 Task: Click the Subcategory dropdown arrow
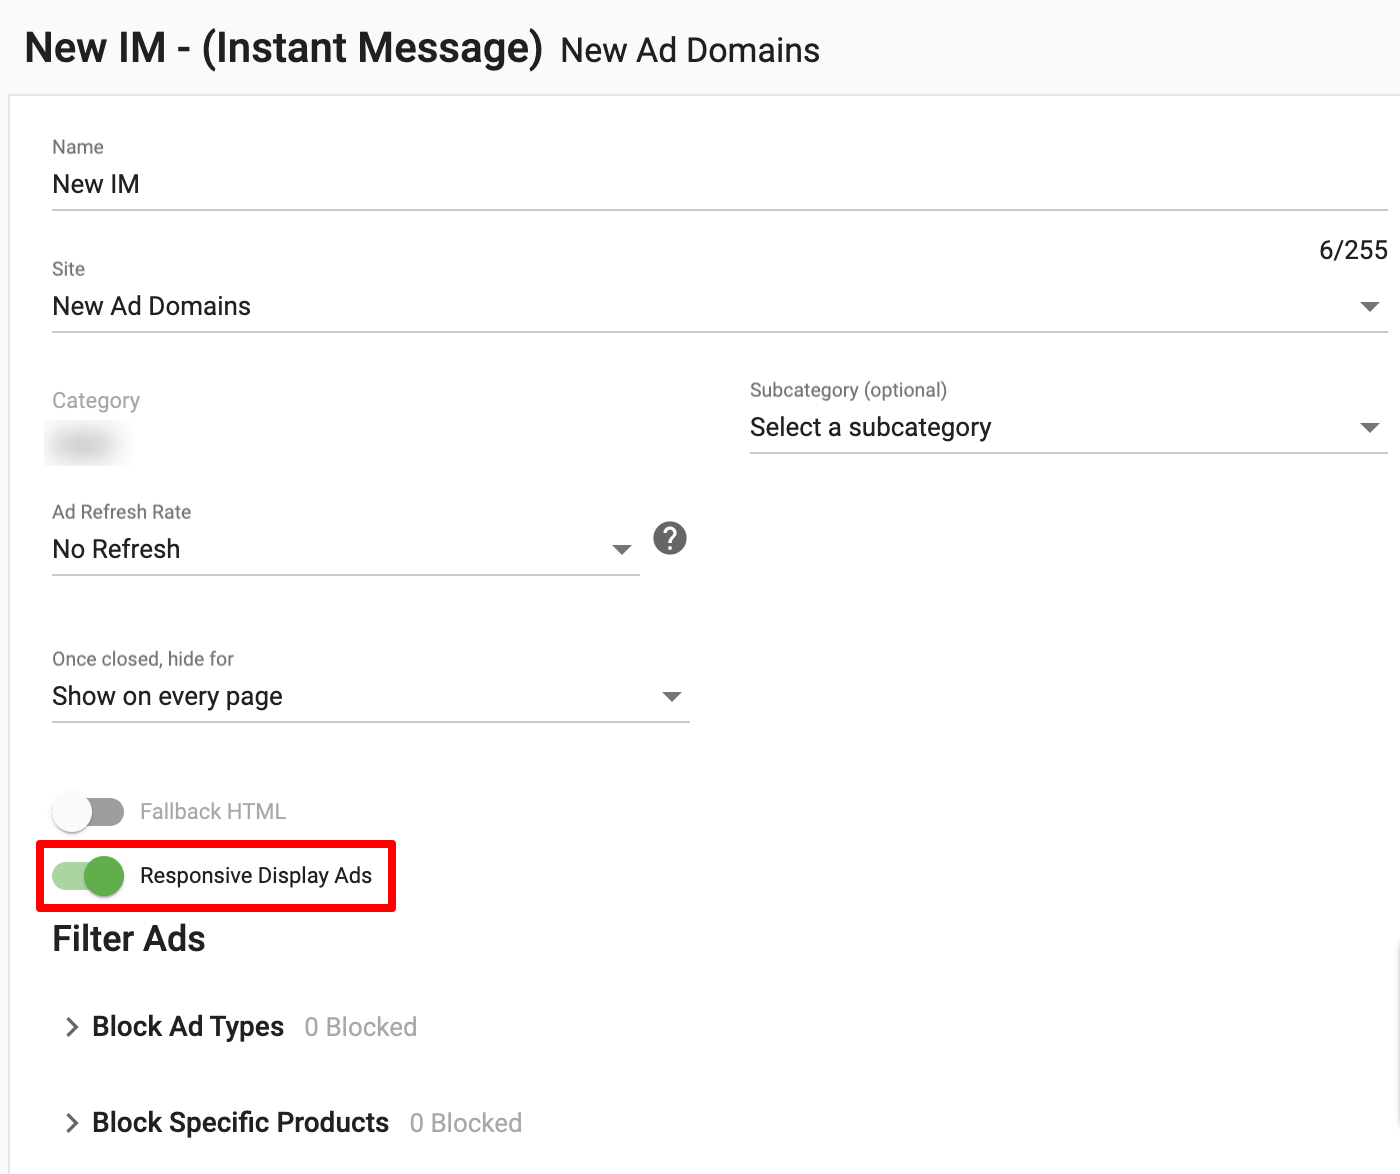click(x=1371, y=428)
